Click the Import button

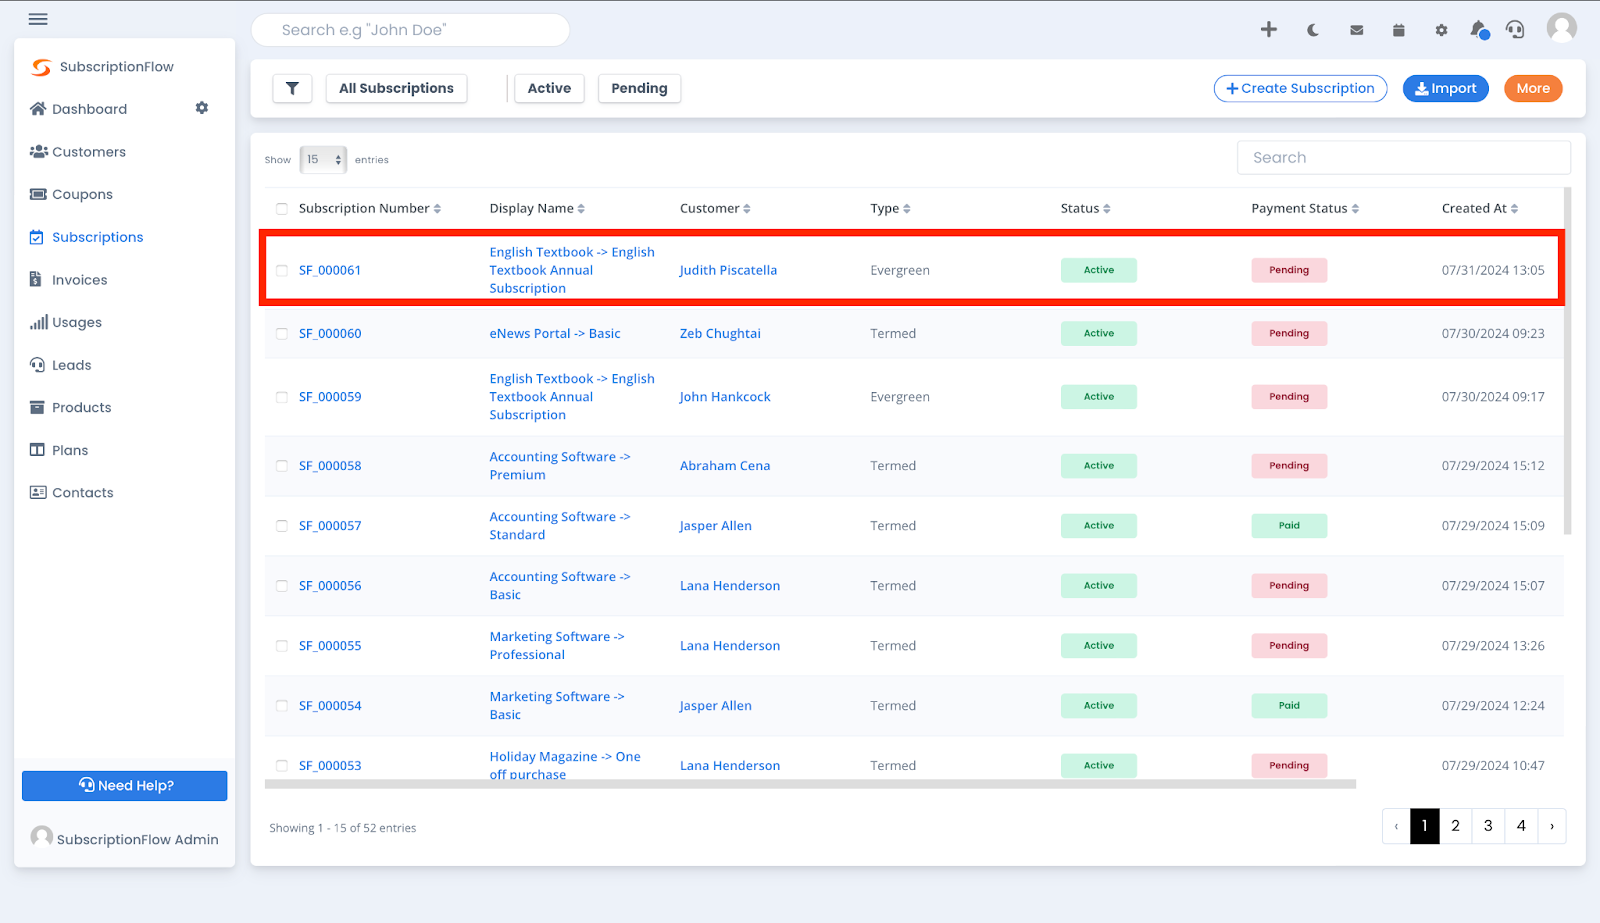coord(1446,88)
